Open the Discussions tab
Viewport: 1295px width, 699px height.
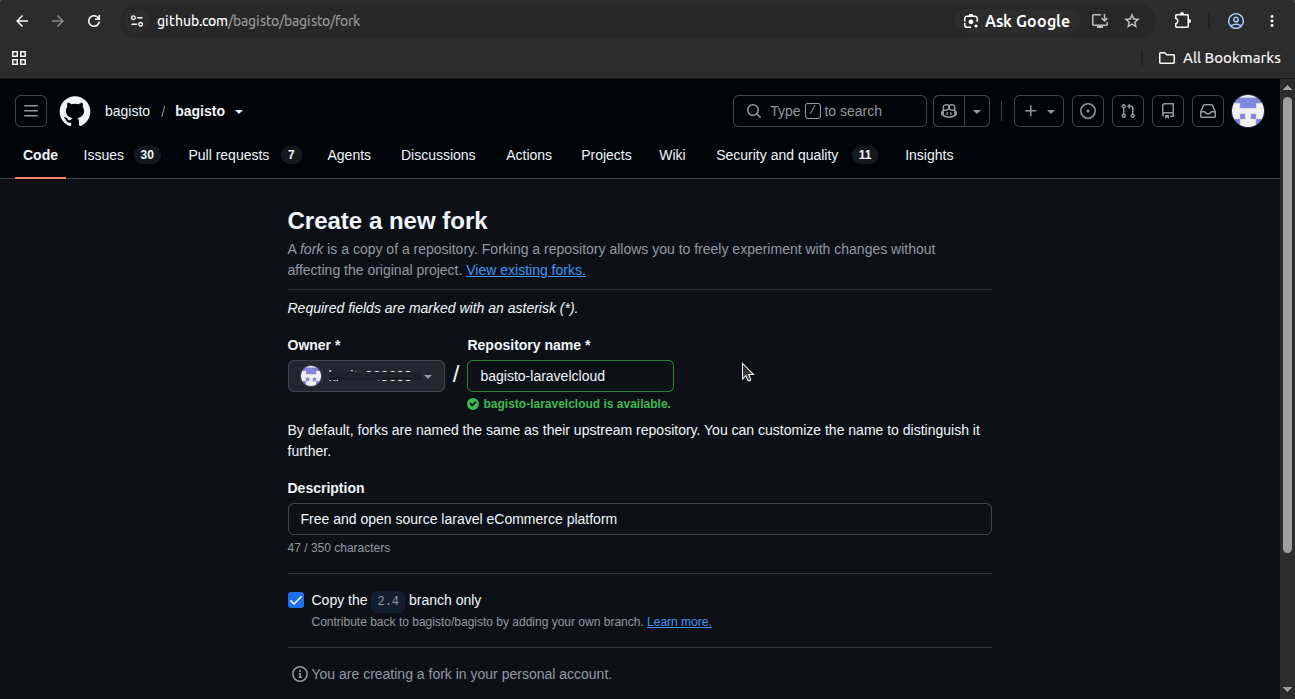438,155
